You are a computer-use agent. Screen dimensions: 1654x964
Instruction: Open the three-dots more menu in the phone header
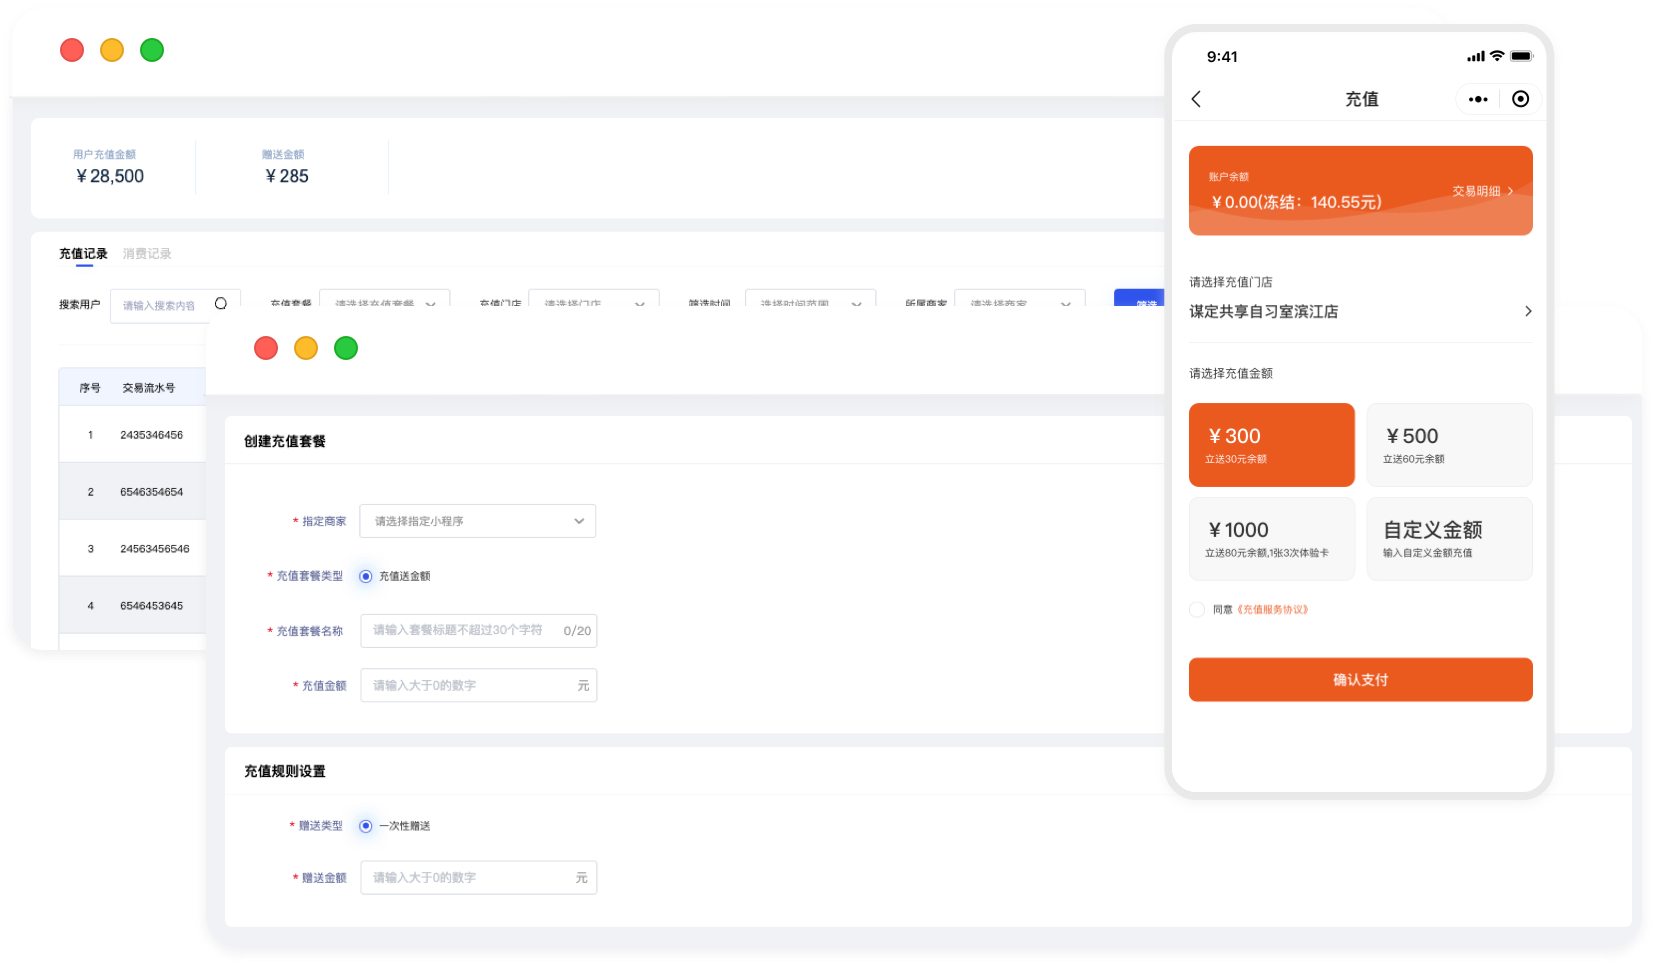click(x=1478, y=99)
